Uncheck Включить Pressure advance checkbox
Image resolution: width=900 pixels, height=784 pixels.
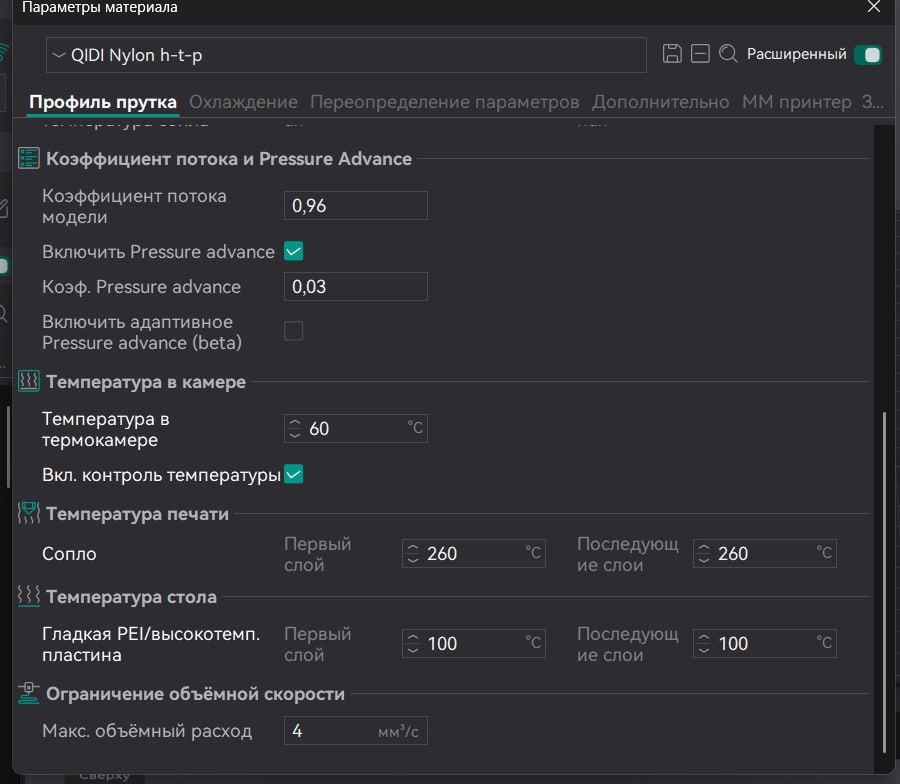click(294, 252)
